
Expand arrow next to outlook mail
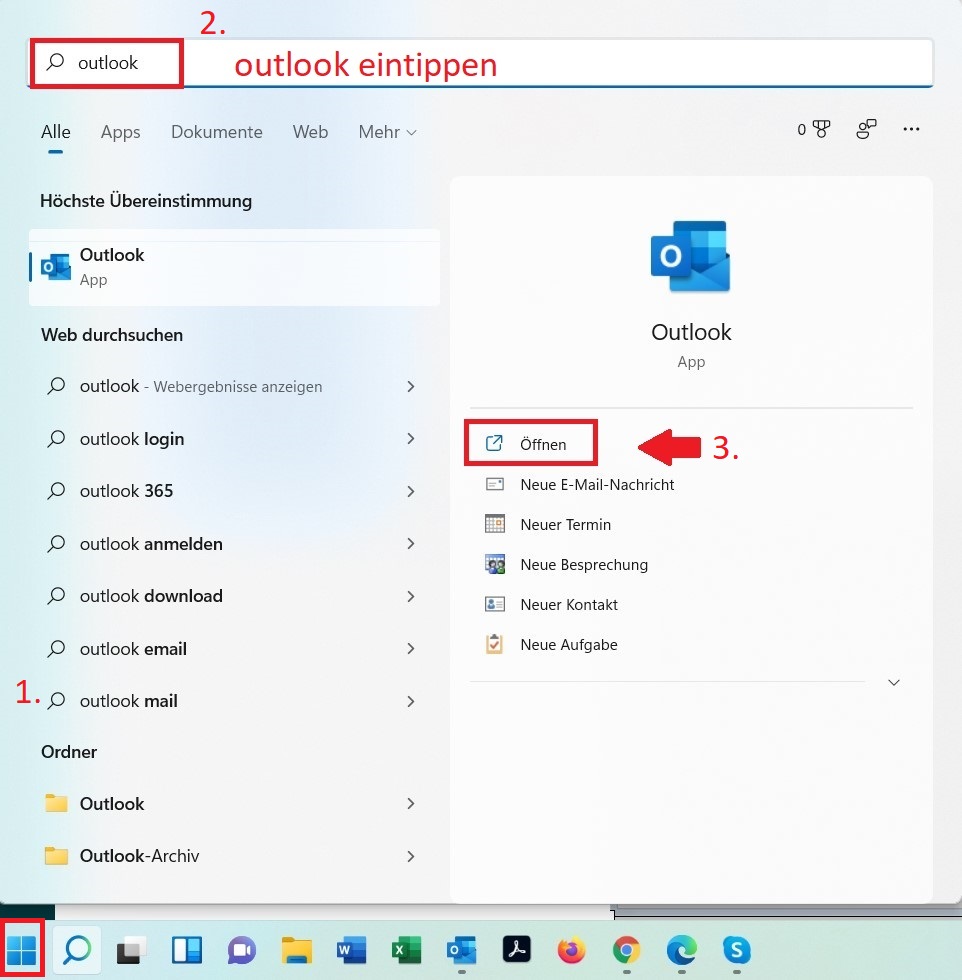[411, 701]
